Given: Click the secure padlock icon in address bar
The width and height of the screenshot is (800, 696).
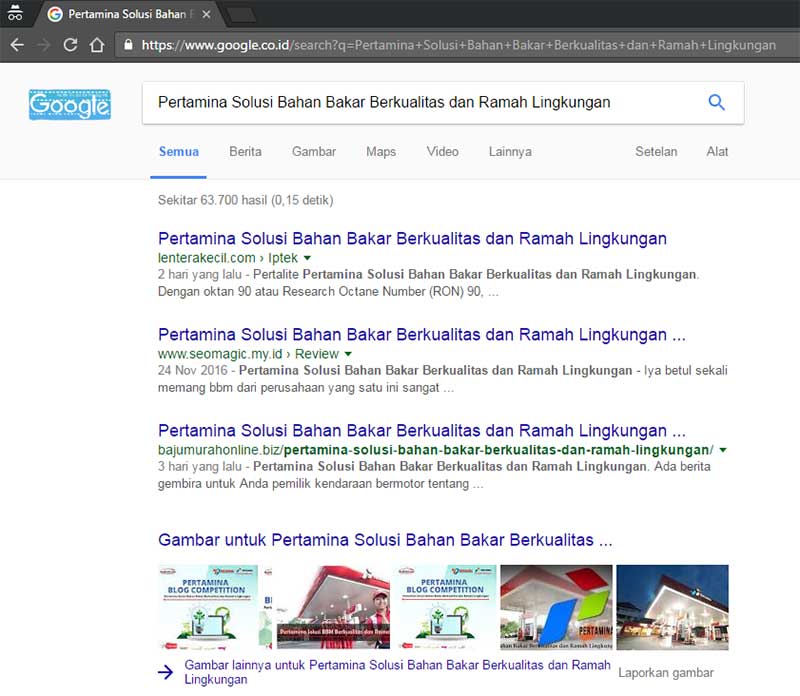Looking at the screenshot, I should point(129,45).
